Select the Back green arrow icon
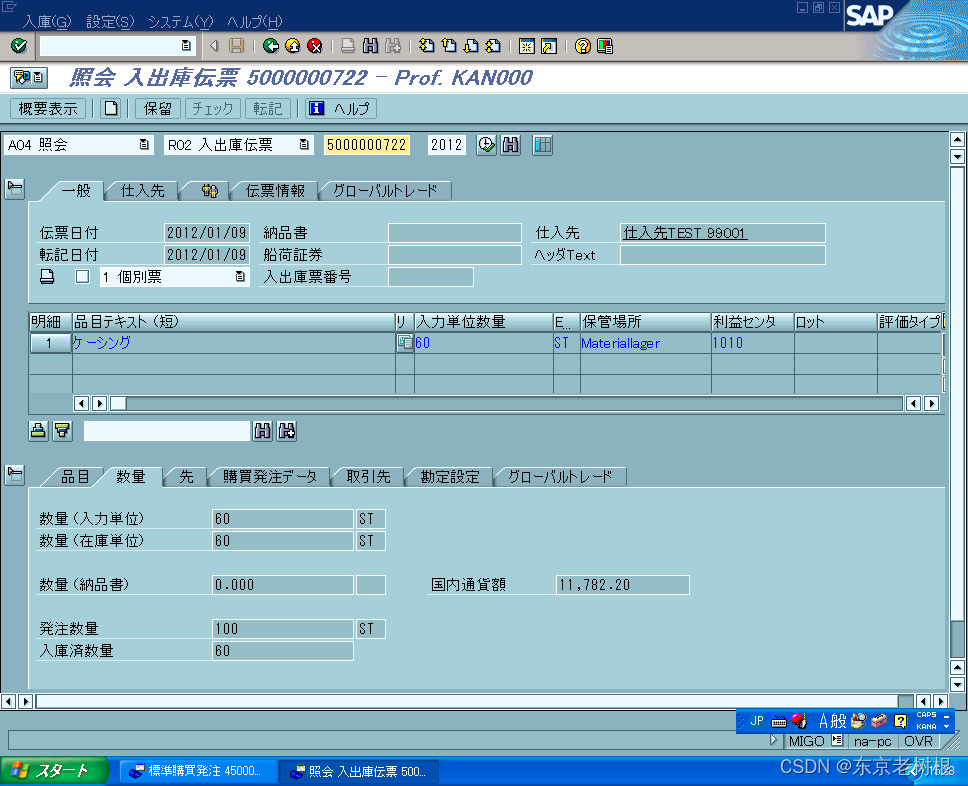This screenshot has width=968, height=786. click(x=269, y=45)
